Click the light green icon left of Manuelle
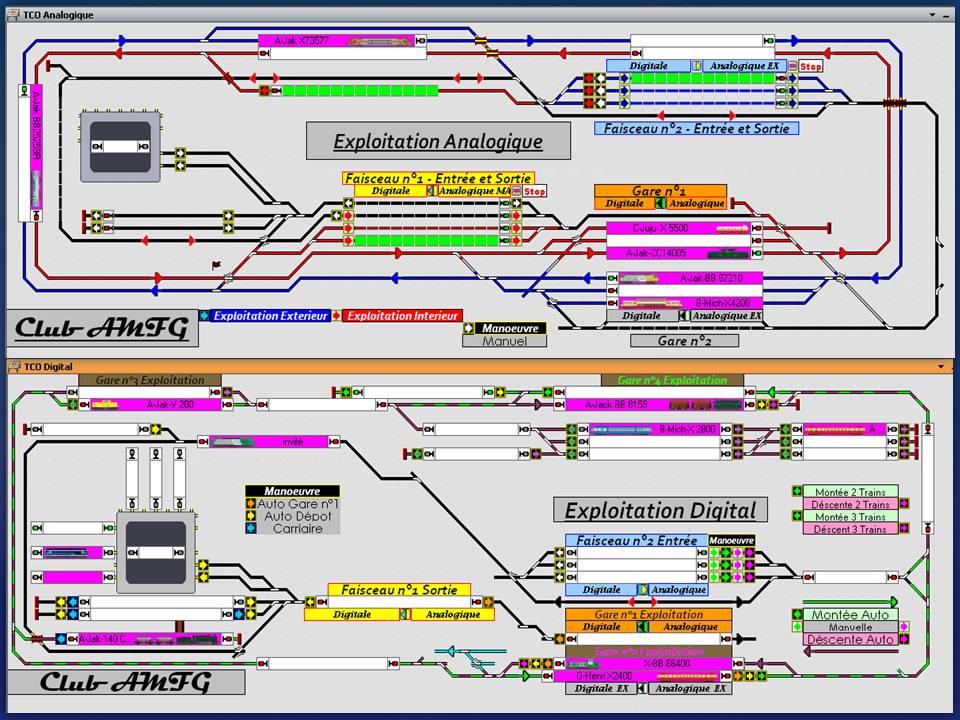960x720 pixels. pyautogui.click(x=797, y=627)
